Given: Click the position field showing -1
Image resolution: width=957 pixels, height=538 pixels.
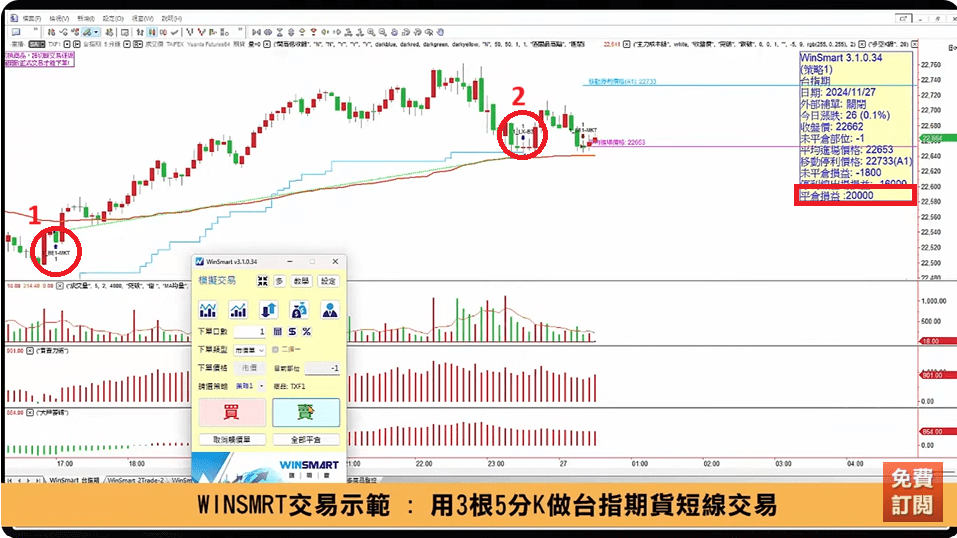Looking at the screenshot, I should point(322,368).
